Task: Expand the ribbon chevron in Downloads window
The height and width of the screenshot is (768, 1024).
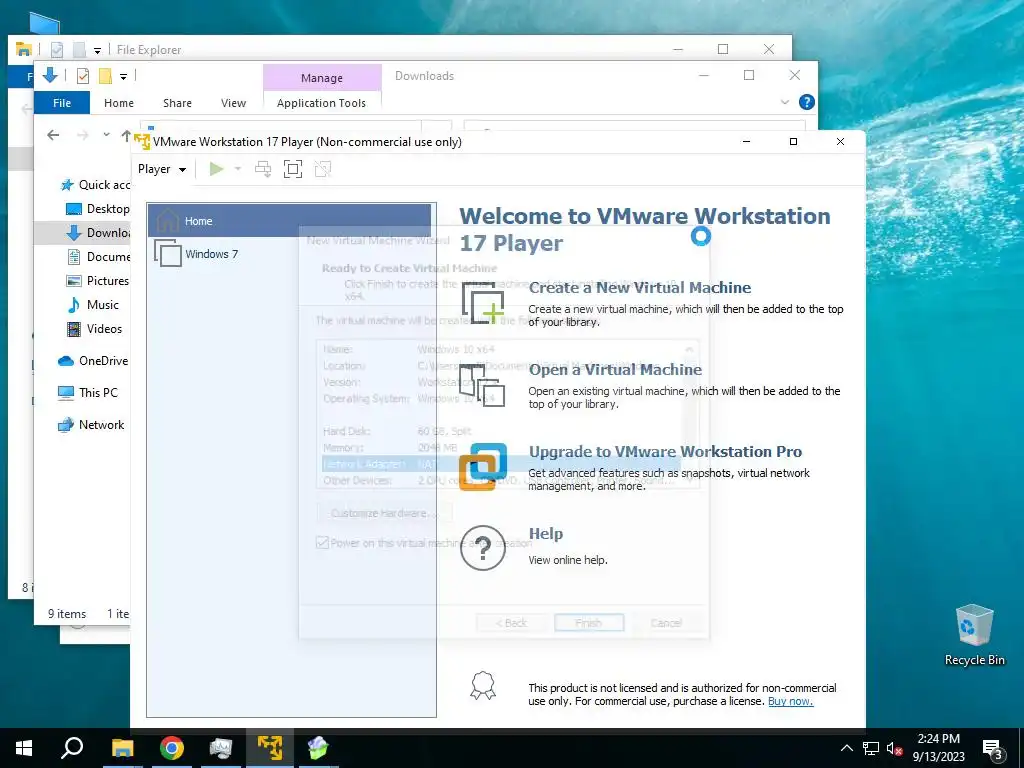Action: (785, 103)
